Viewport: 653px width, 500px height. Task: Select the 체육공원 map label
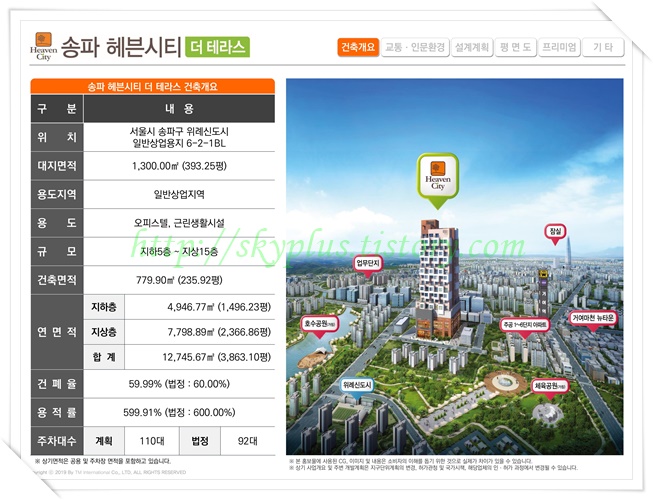coord(550,388)
